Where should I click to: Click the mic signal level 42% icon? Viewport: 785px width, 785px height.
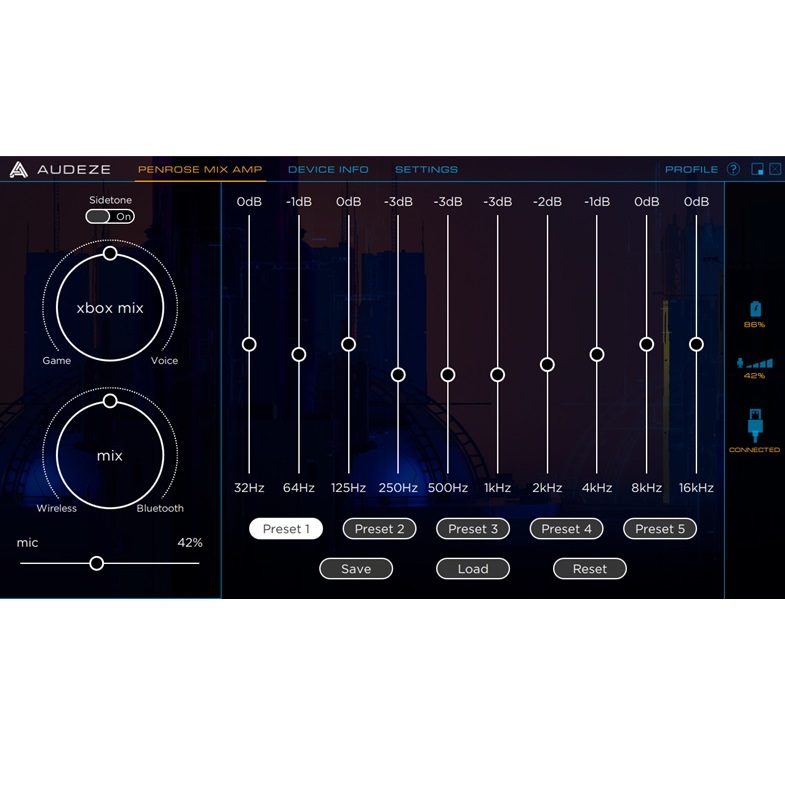pos(754,362)
